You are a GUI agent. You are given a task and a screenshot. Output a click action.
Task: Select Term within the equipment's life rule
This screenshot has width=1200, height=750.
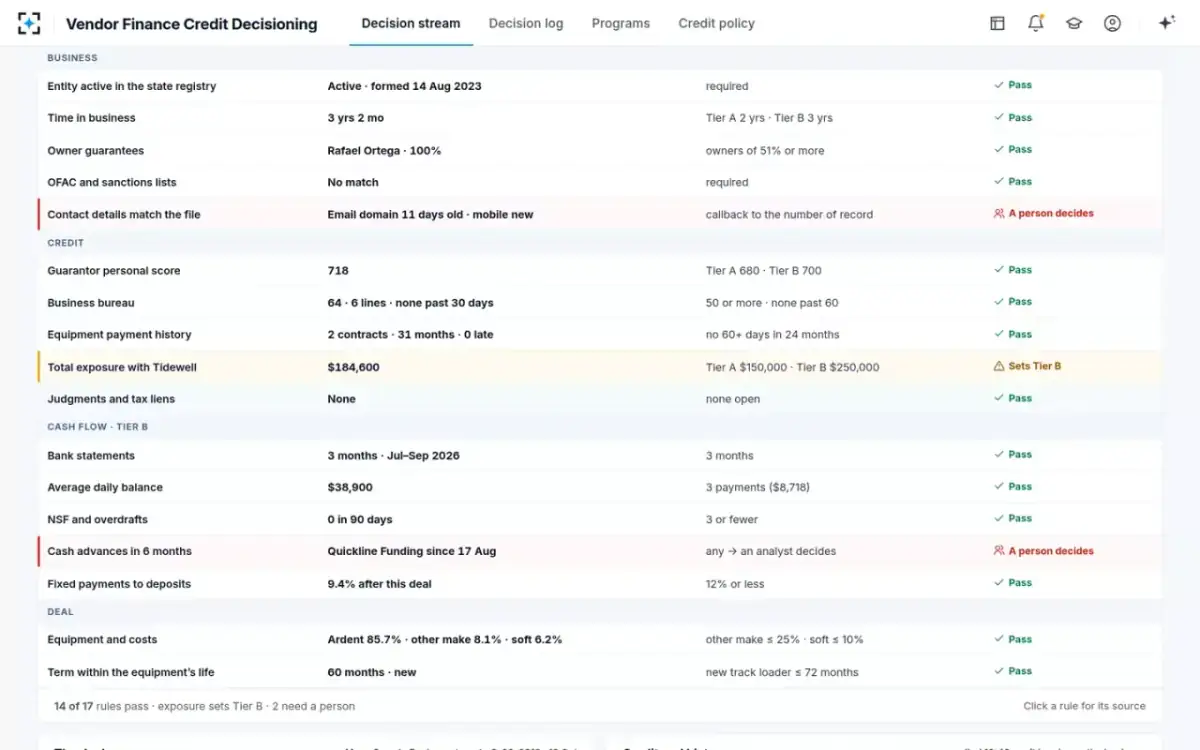coord(600,672)
